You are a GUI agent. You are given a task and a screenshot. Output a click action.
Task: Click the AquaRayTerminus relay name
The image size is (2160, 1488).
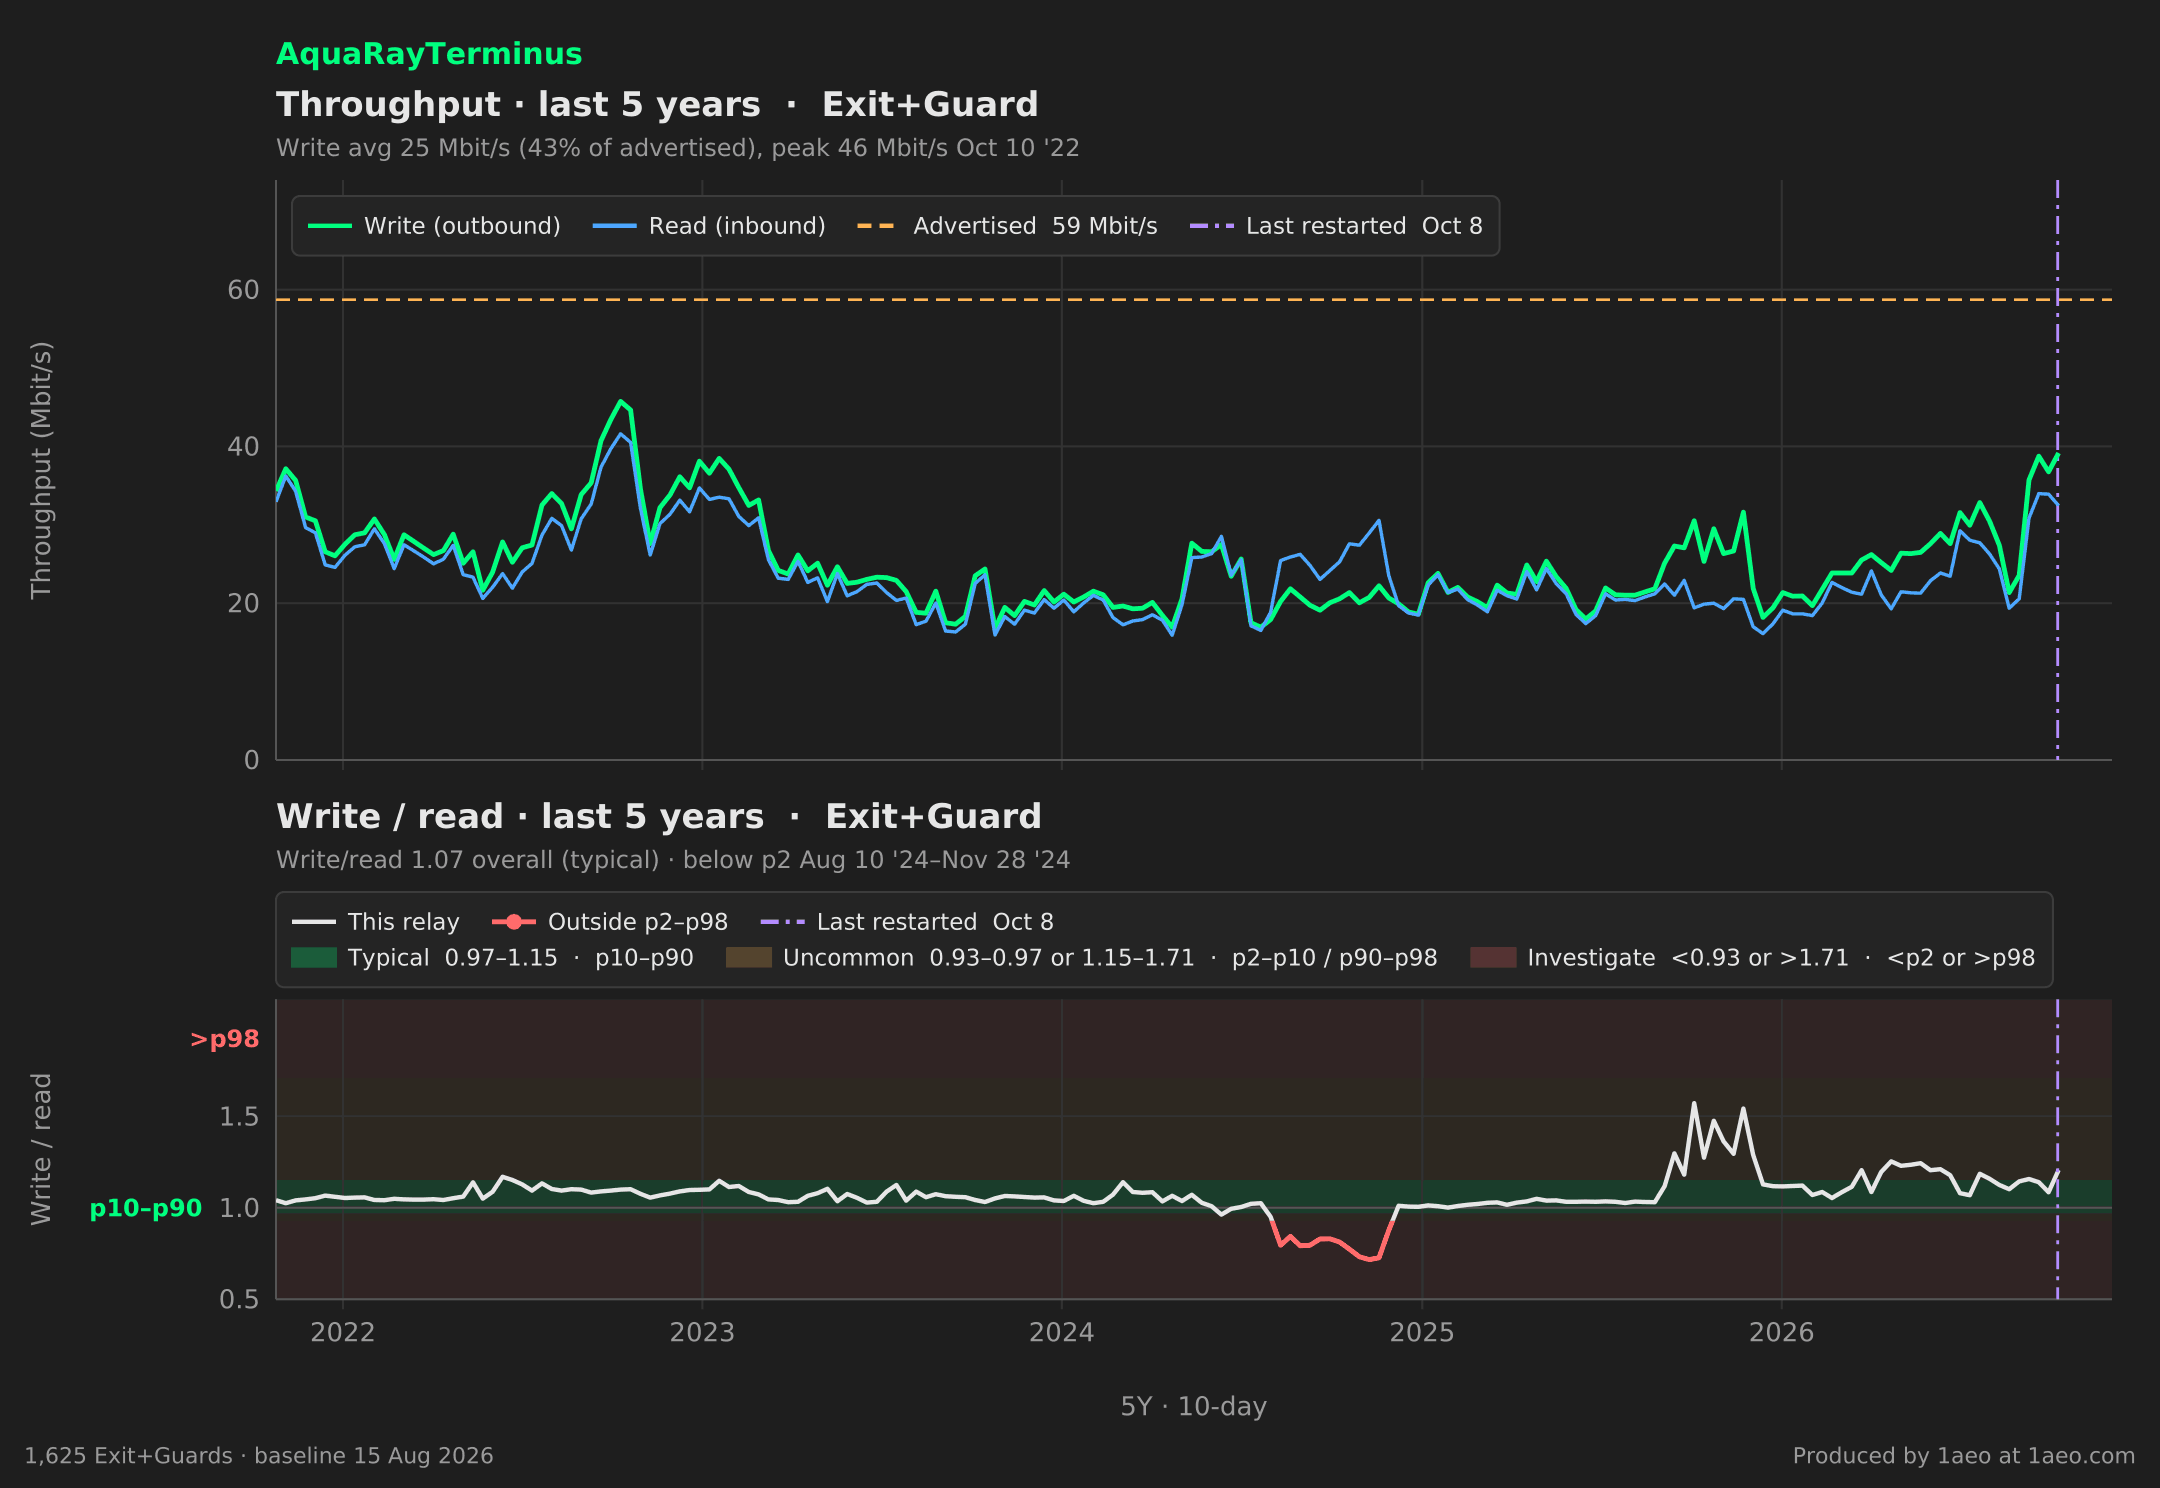[429, 54]
